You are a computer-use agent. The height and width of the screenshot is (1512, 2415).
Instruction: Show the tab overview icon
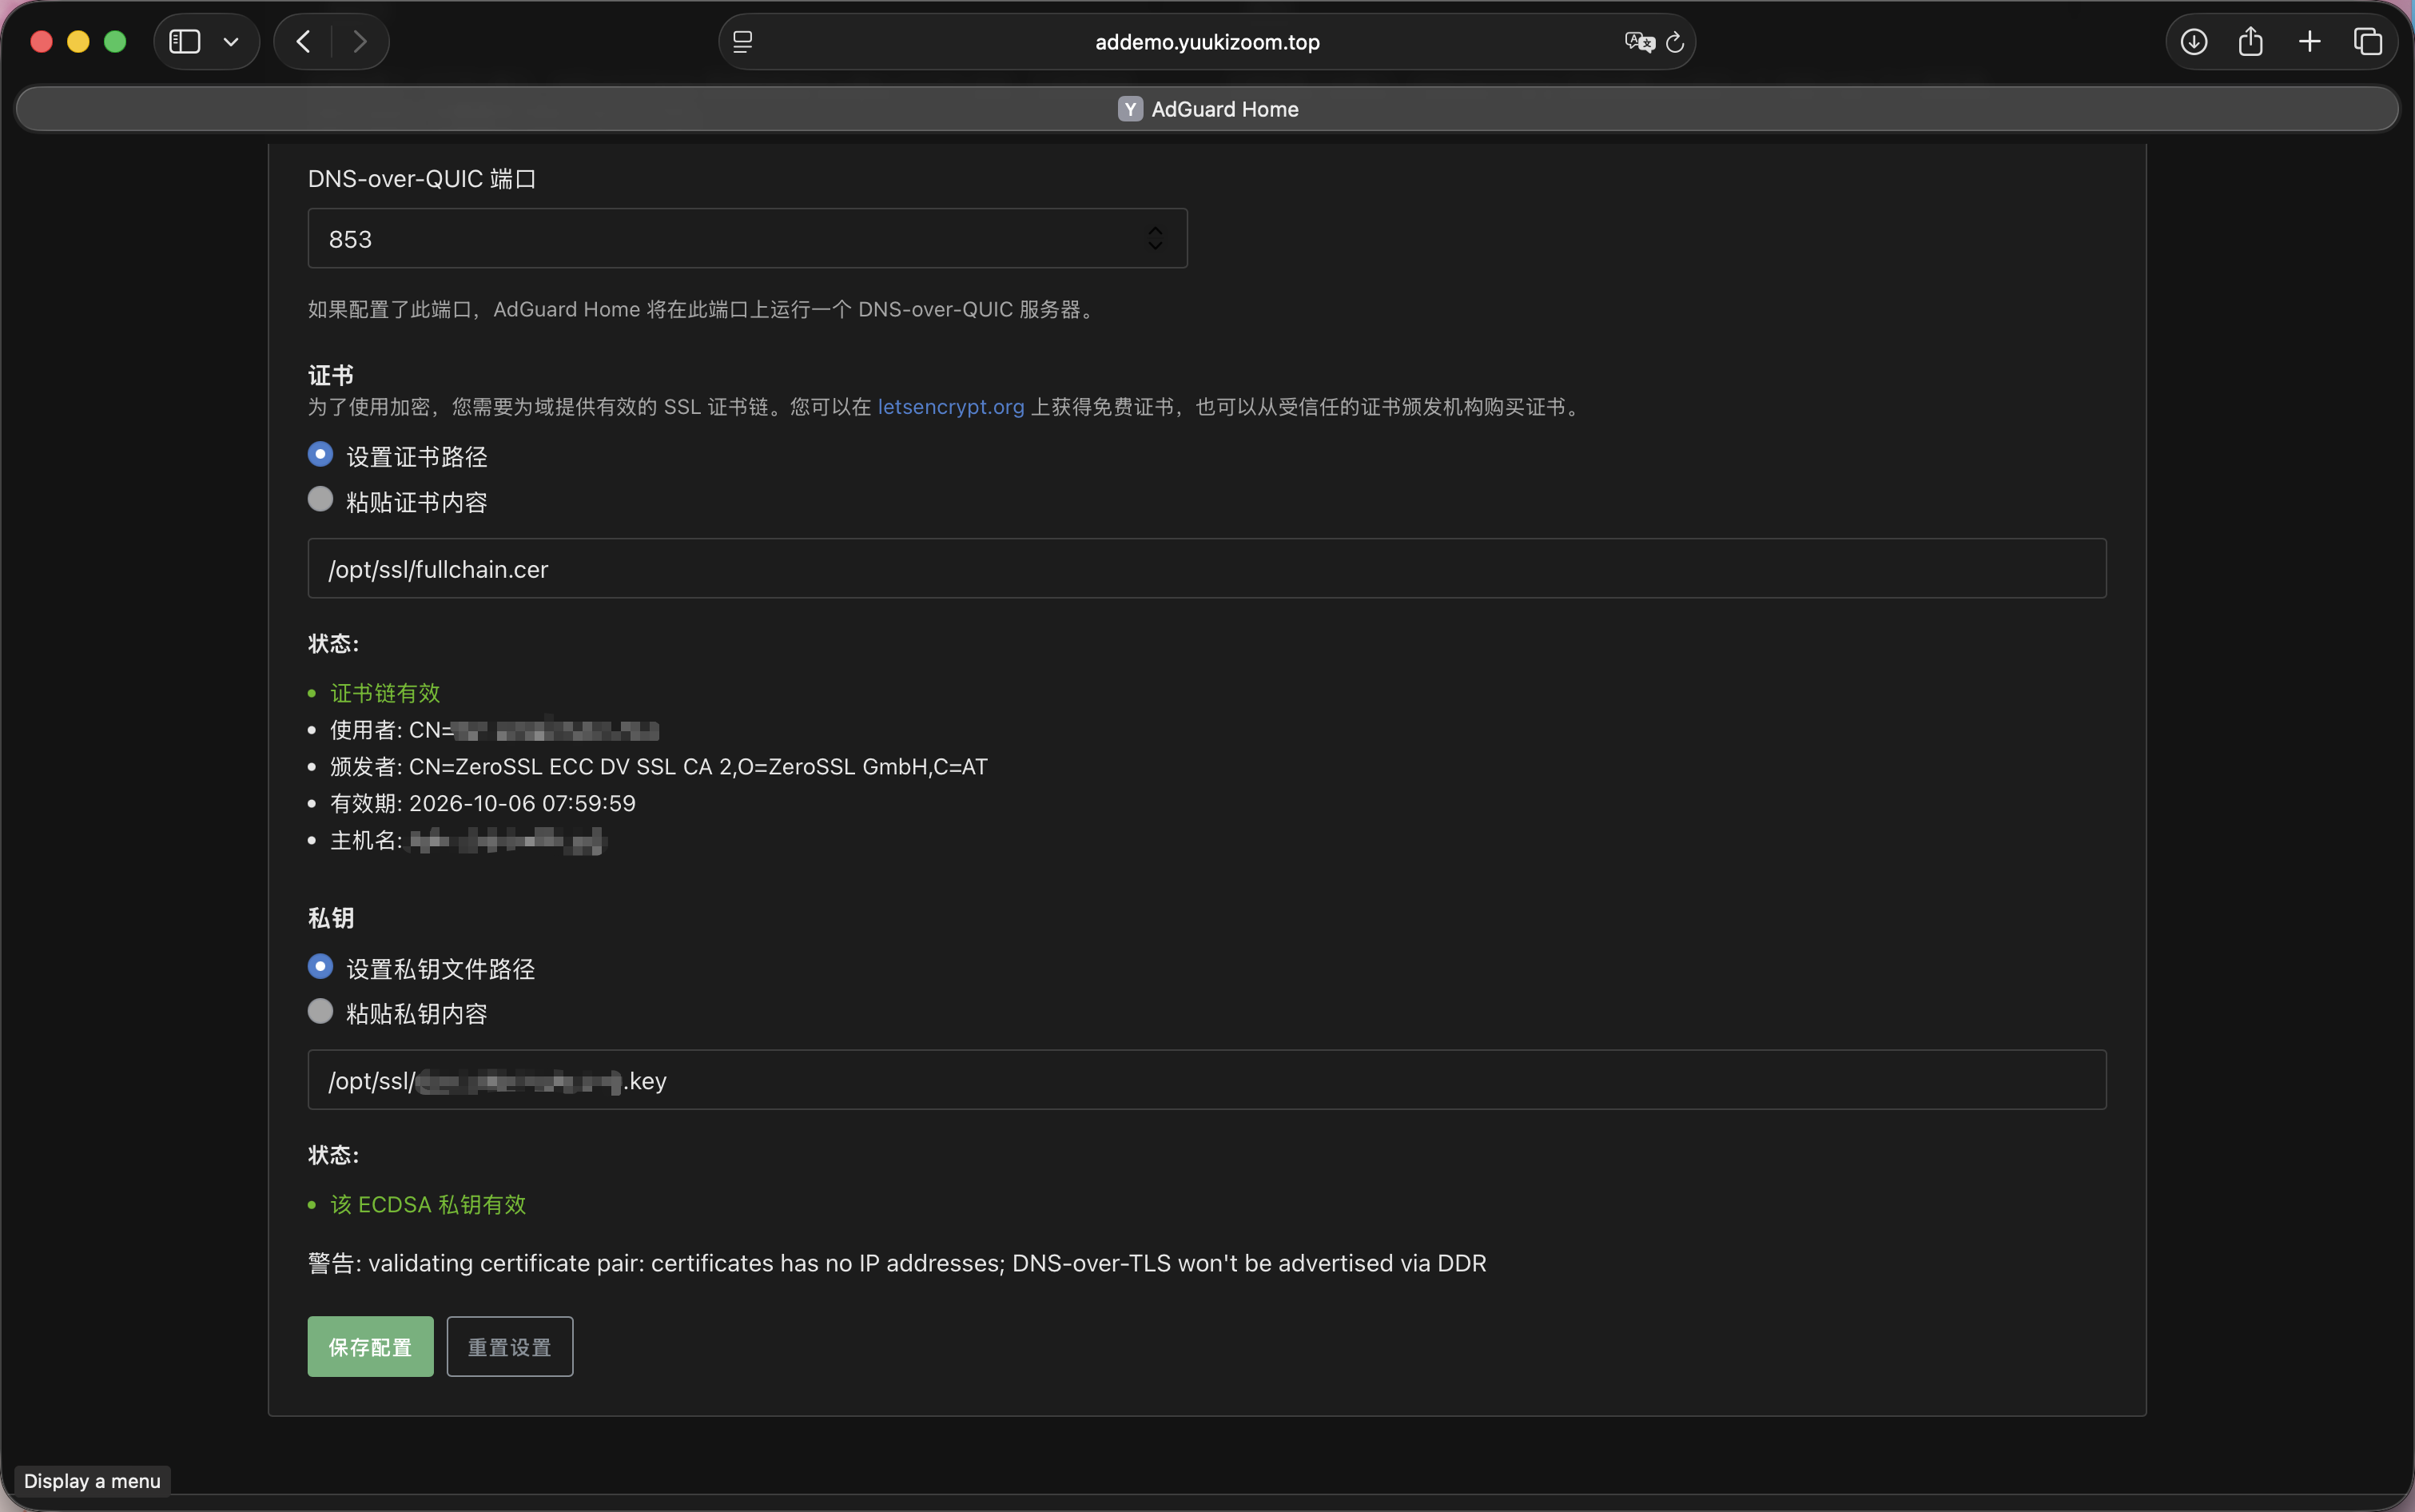click(x=2368, y=41)
